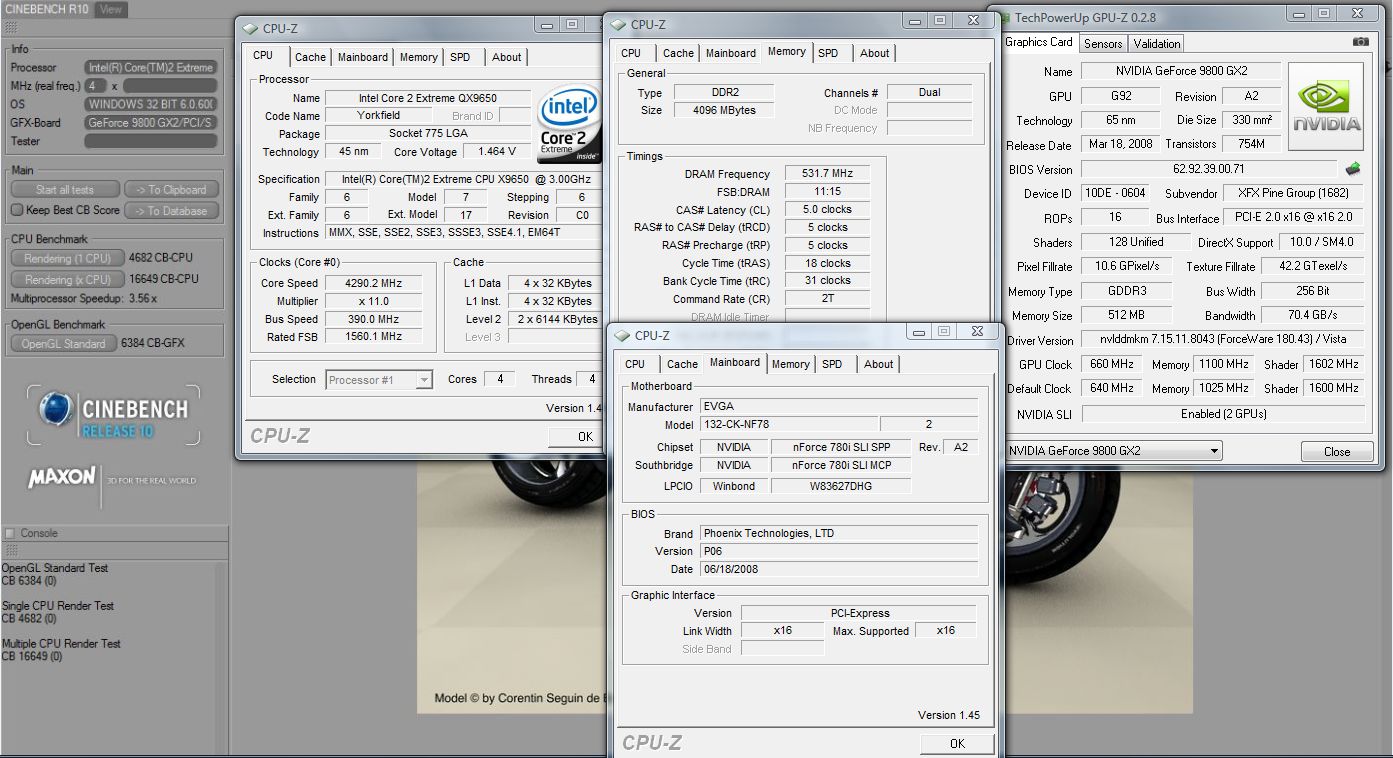The width and height of the screenshot is (1393, 758).
Task: Click the dotted grip icon below Console checkbox
Action: click(12, 551)
